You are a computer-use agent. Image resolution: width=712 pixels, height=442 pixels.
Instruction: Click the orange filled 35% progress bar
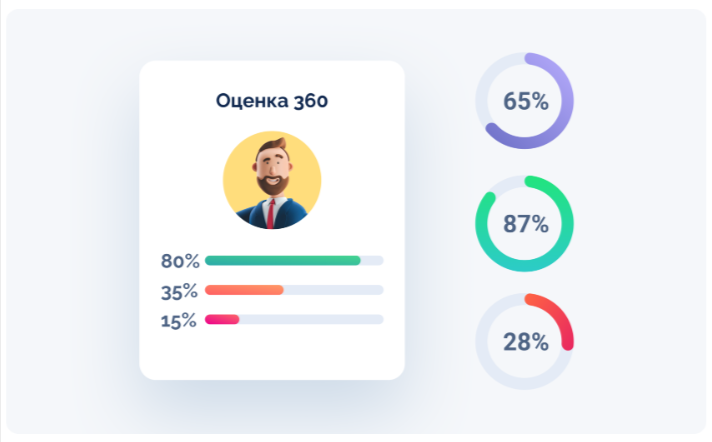[244, 290]
